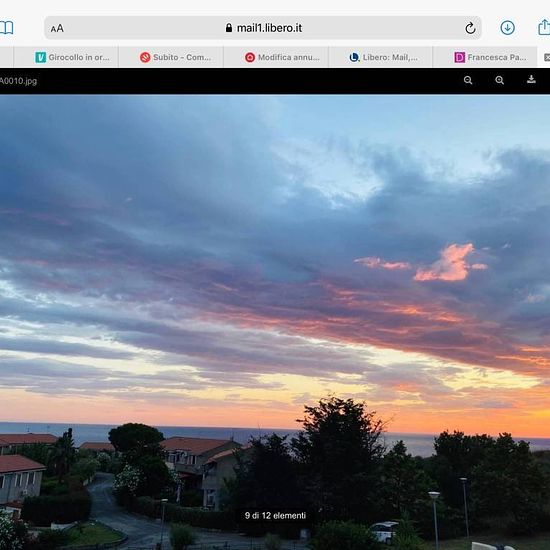The image size is (550, 550).
Task: Click the A0010.jpg file name label
Action: 18,81
